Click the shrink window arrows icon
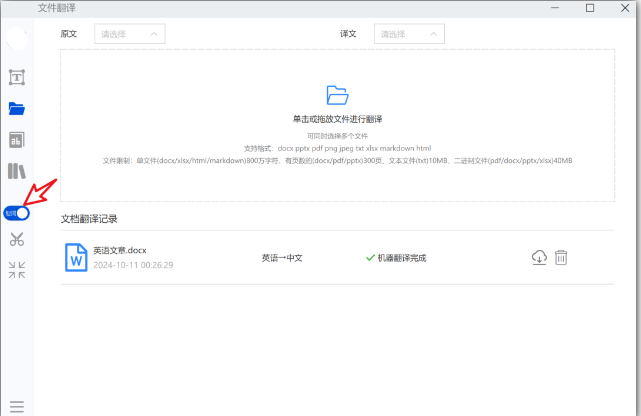641x416 pixels. point(17,270)
